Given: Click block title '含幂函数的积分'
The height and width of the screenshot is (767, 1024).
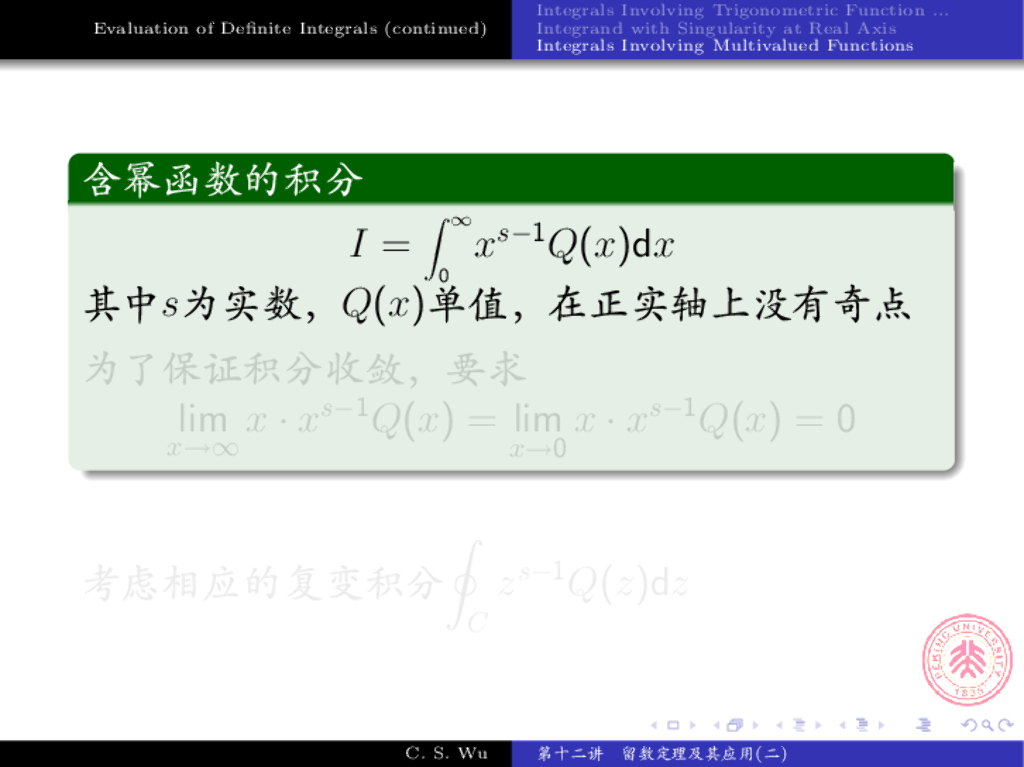Looking at the screenshot, I should [x=223, y=180].
